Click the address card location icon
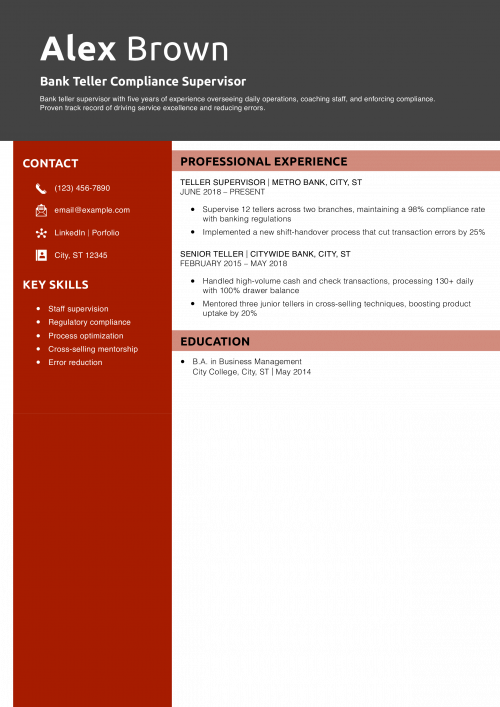This screenshot has width=500, height=707. 41,255
